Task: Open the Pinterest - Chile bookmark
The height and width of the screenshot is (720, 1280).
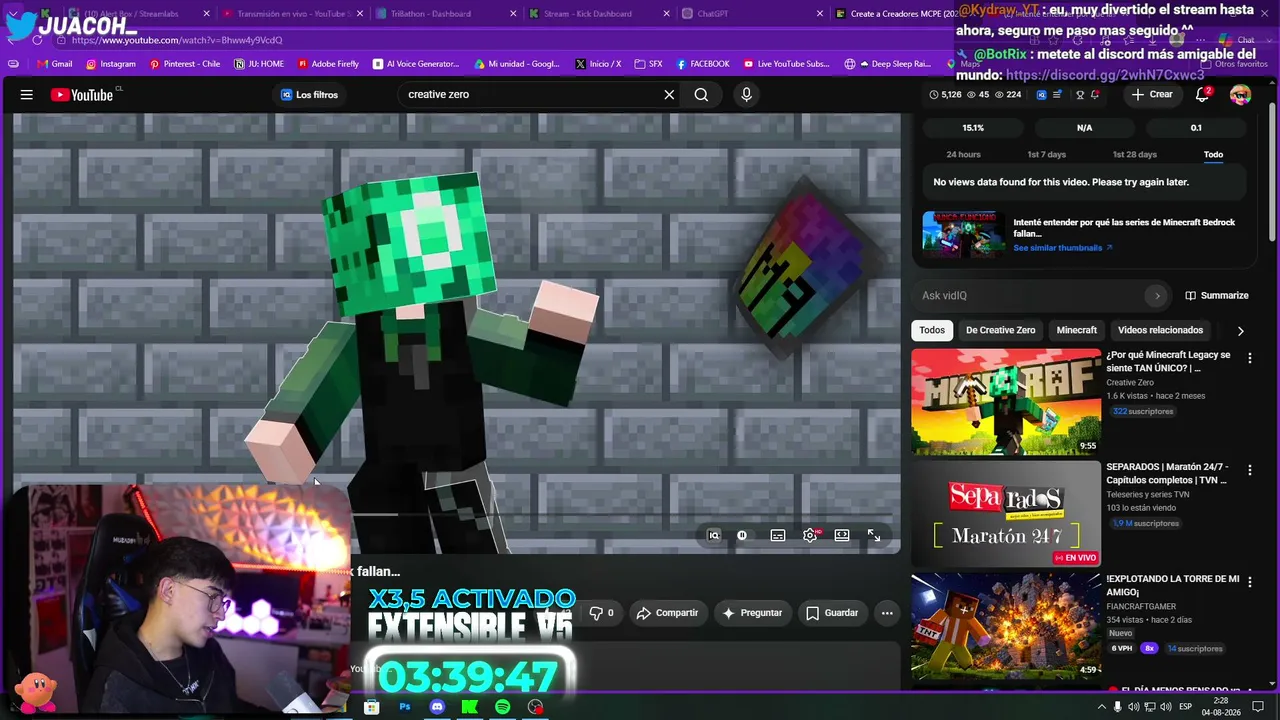Action: 185,64
